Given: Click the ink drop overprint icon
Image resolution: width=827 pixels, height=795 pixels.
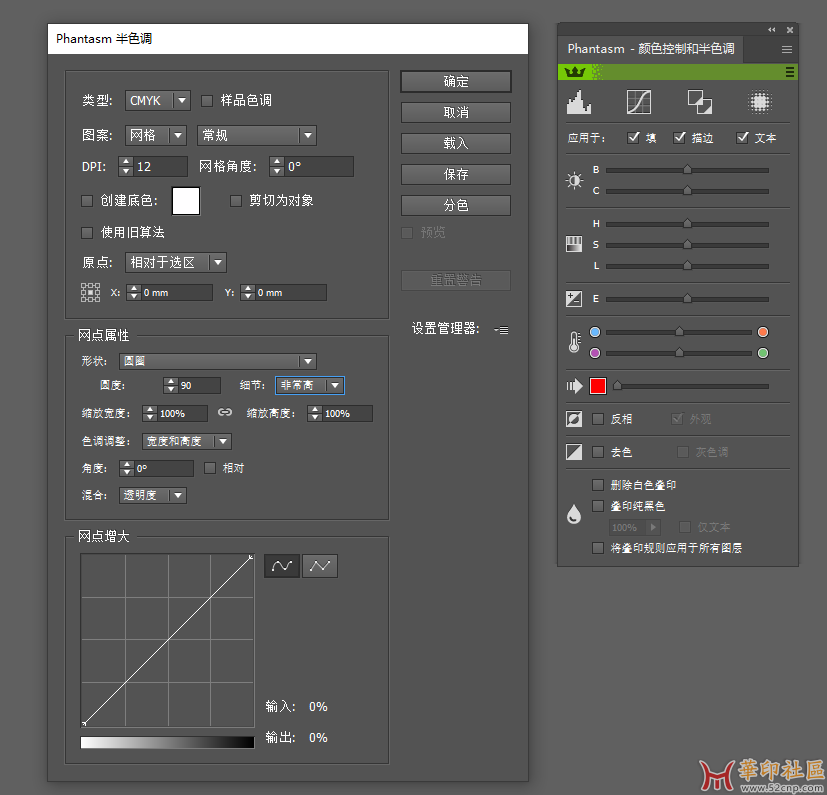Looking at the screenshot, I should [x=574, y=514].
